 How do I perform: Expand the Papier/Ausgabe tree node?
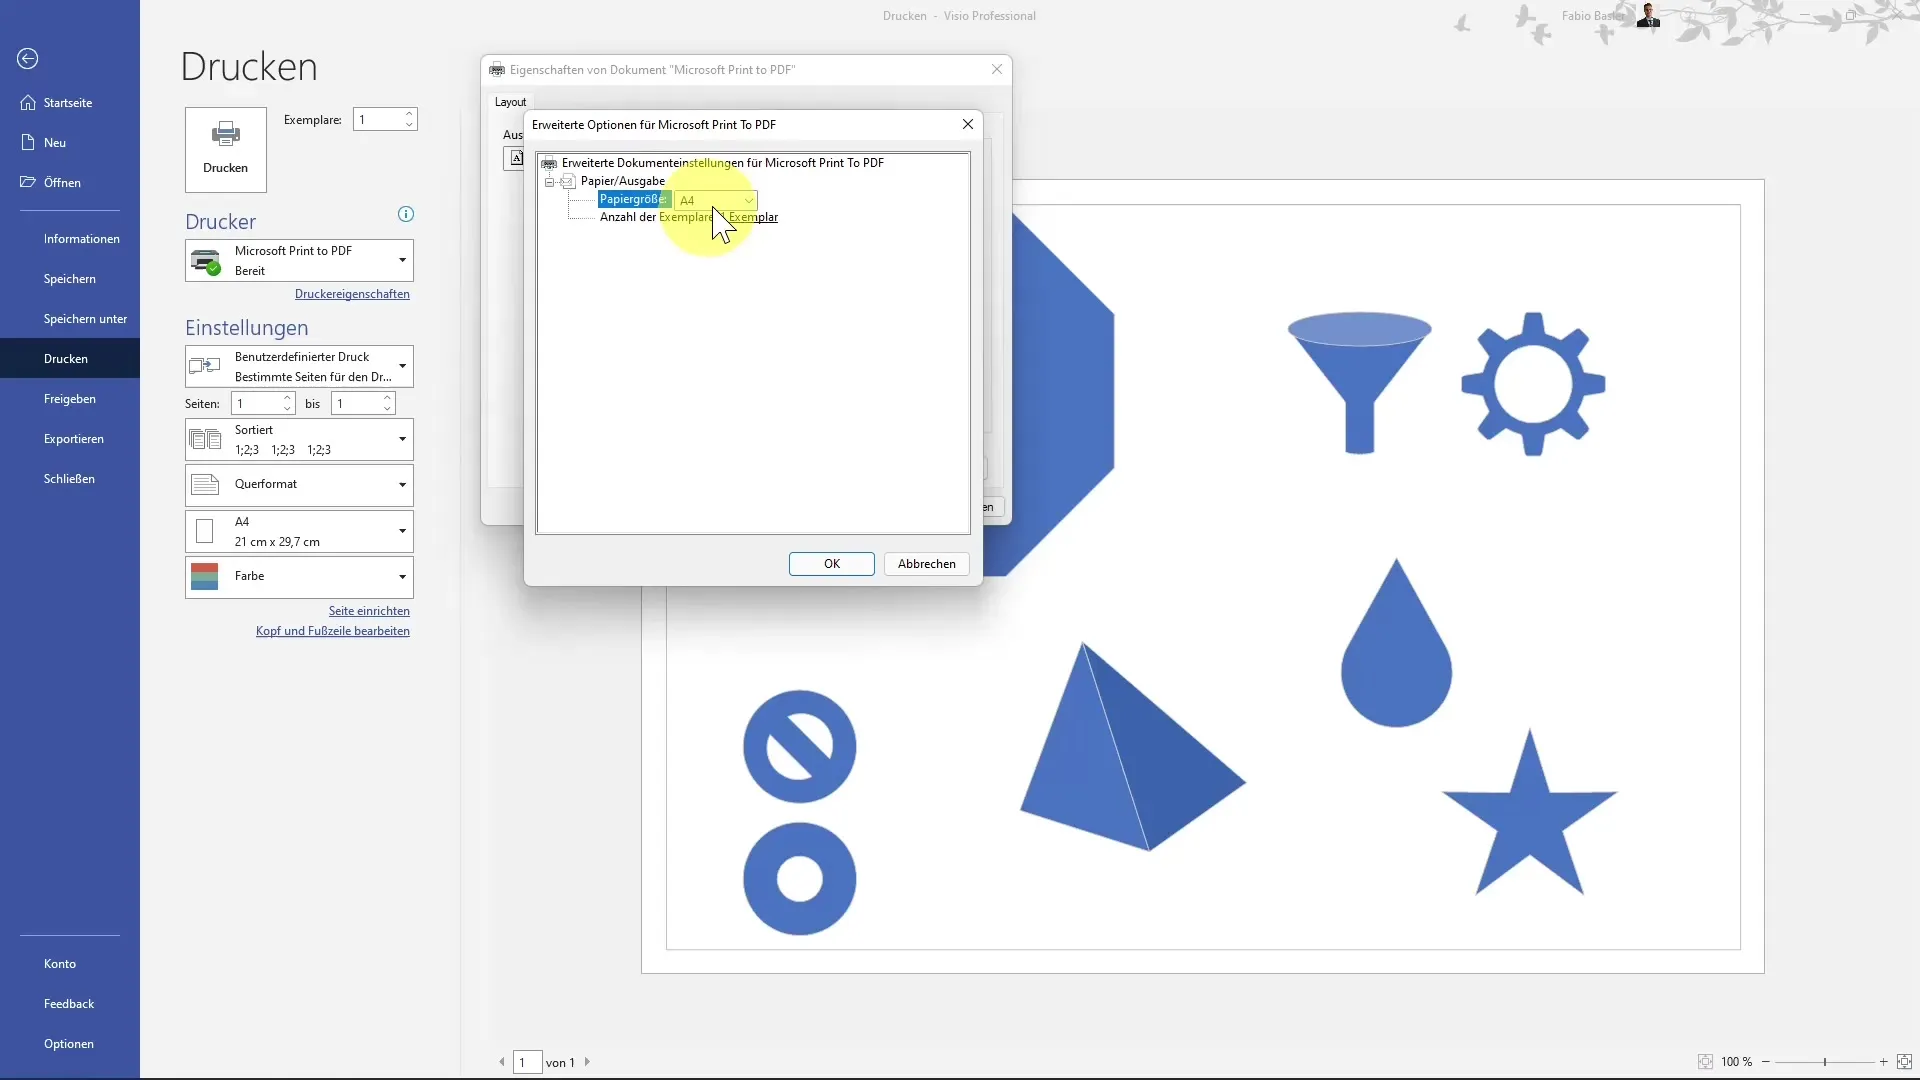click(x=550, y=181)
